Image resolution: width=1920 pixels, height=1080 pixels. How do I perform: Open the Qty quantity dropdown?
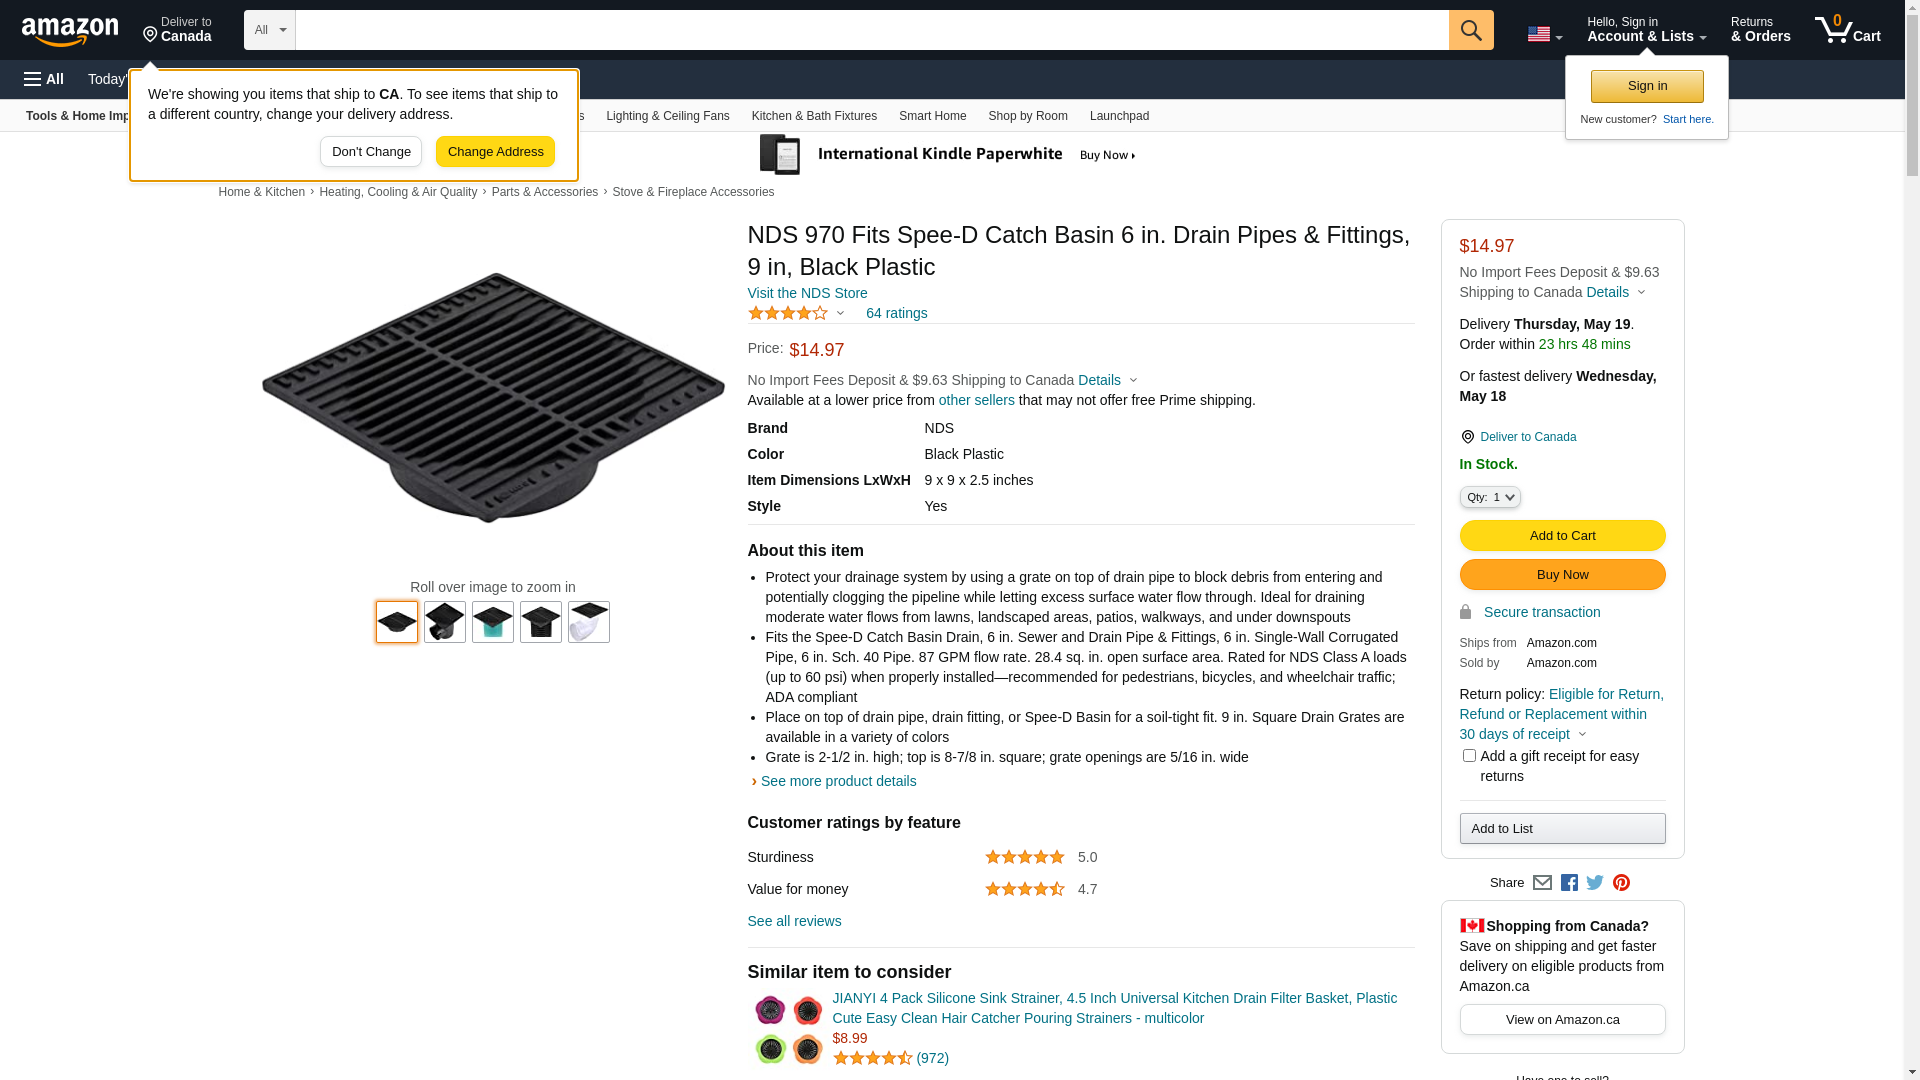pos(1490,497)
